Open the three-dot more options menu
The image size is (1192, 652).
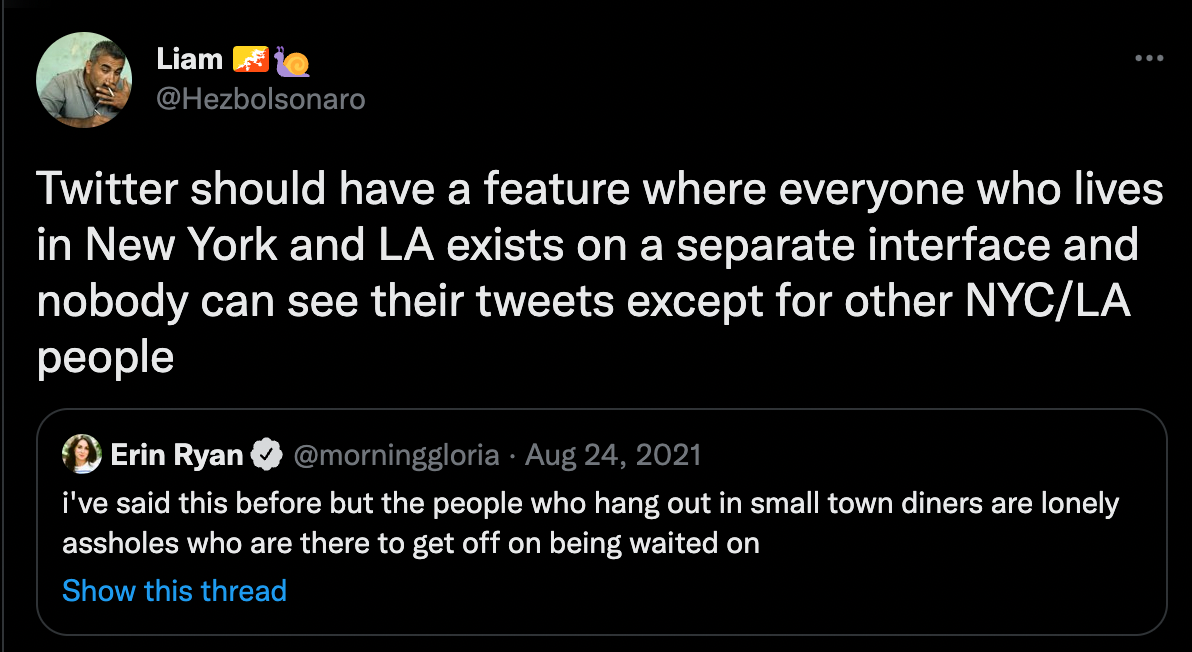1150,59
